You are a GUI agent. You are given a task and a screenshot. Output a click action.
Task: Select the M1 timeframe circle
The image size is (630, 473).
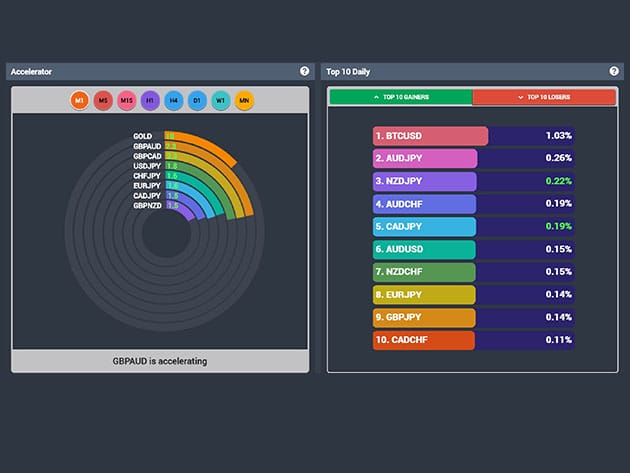coord(80,100)
